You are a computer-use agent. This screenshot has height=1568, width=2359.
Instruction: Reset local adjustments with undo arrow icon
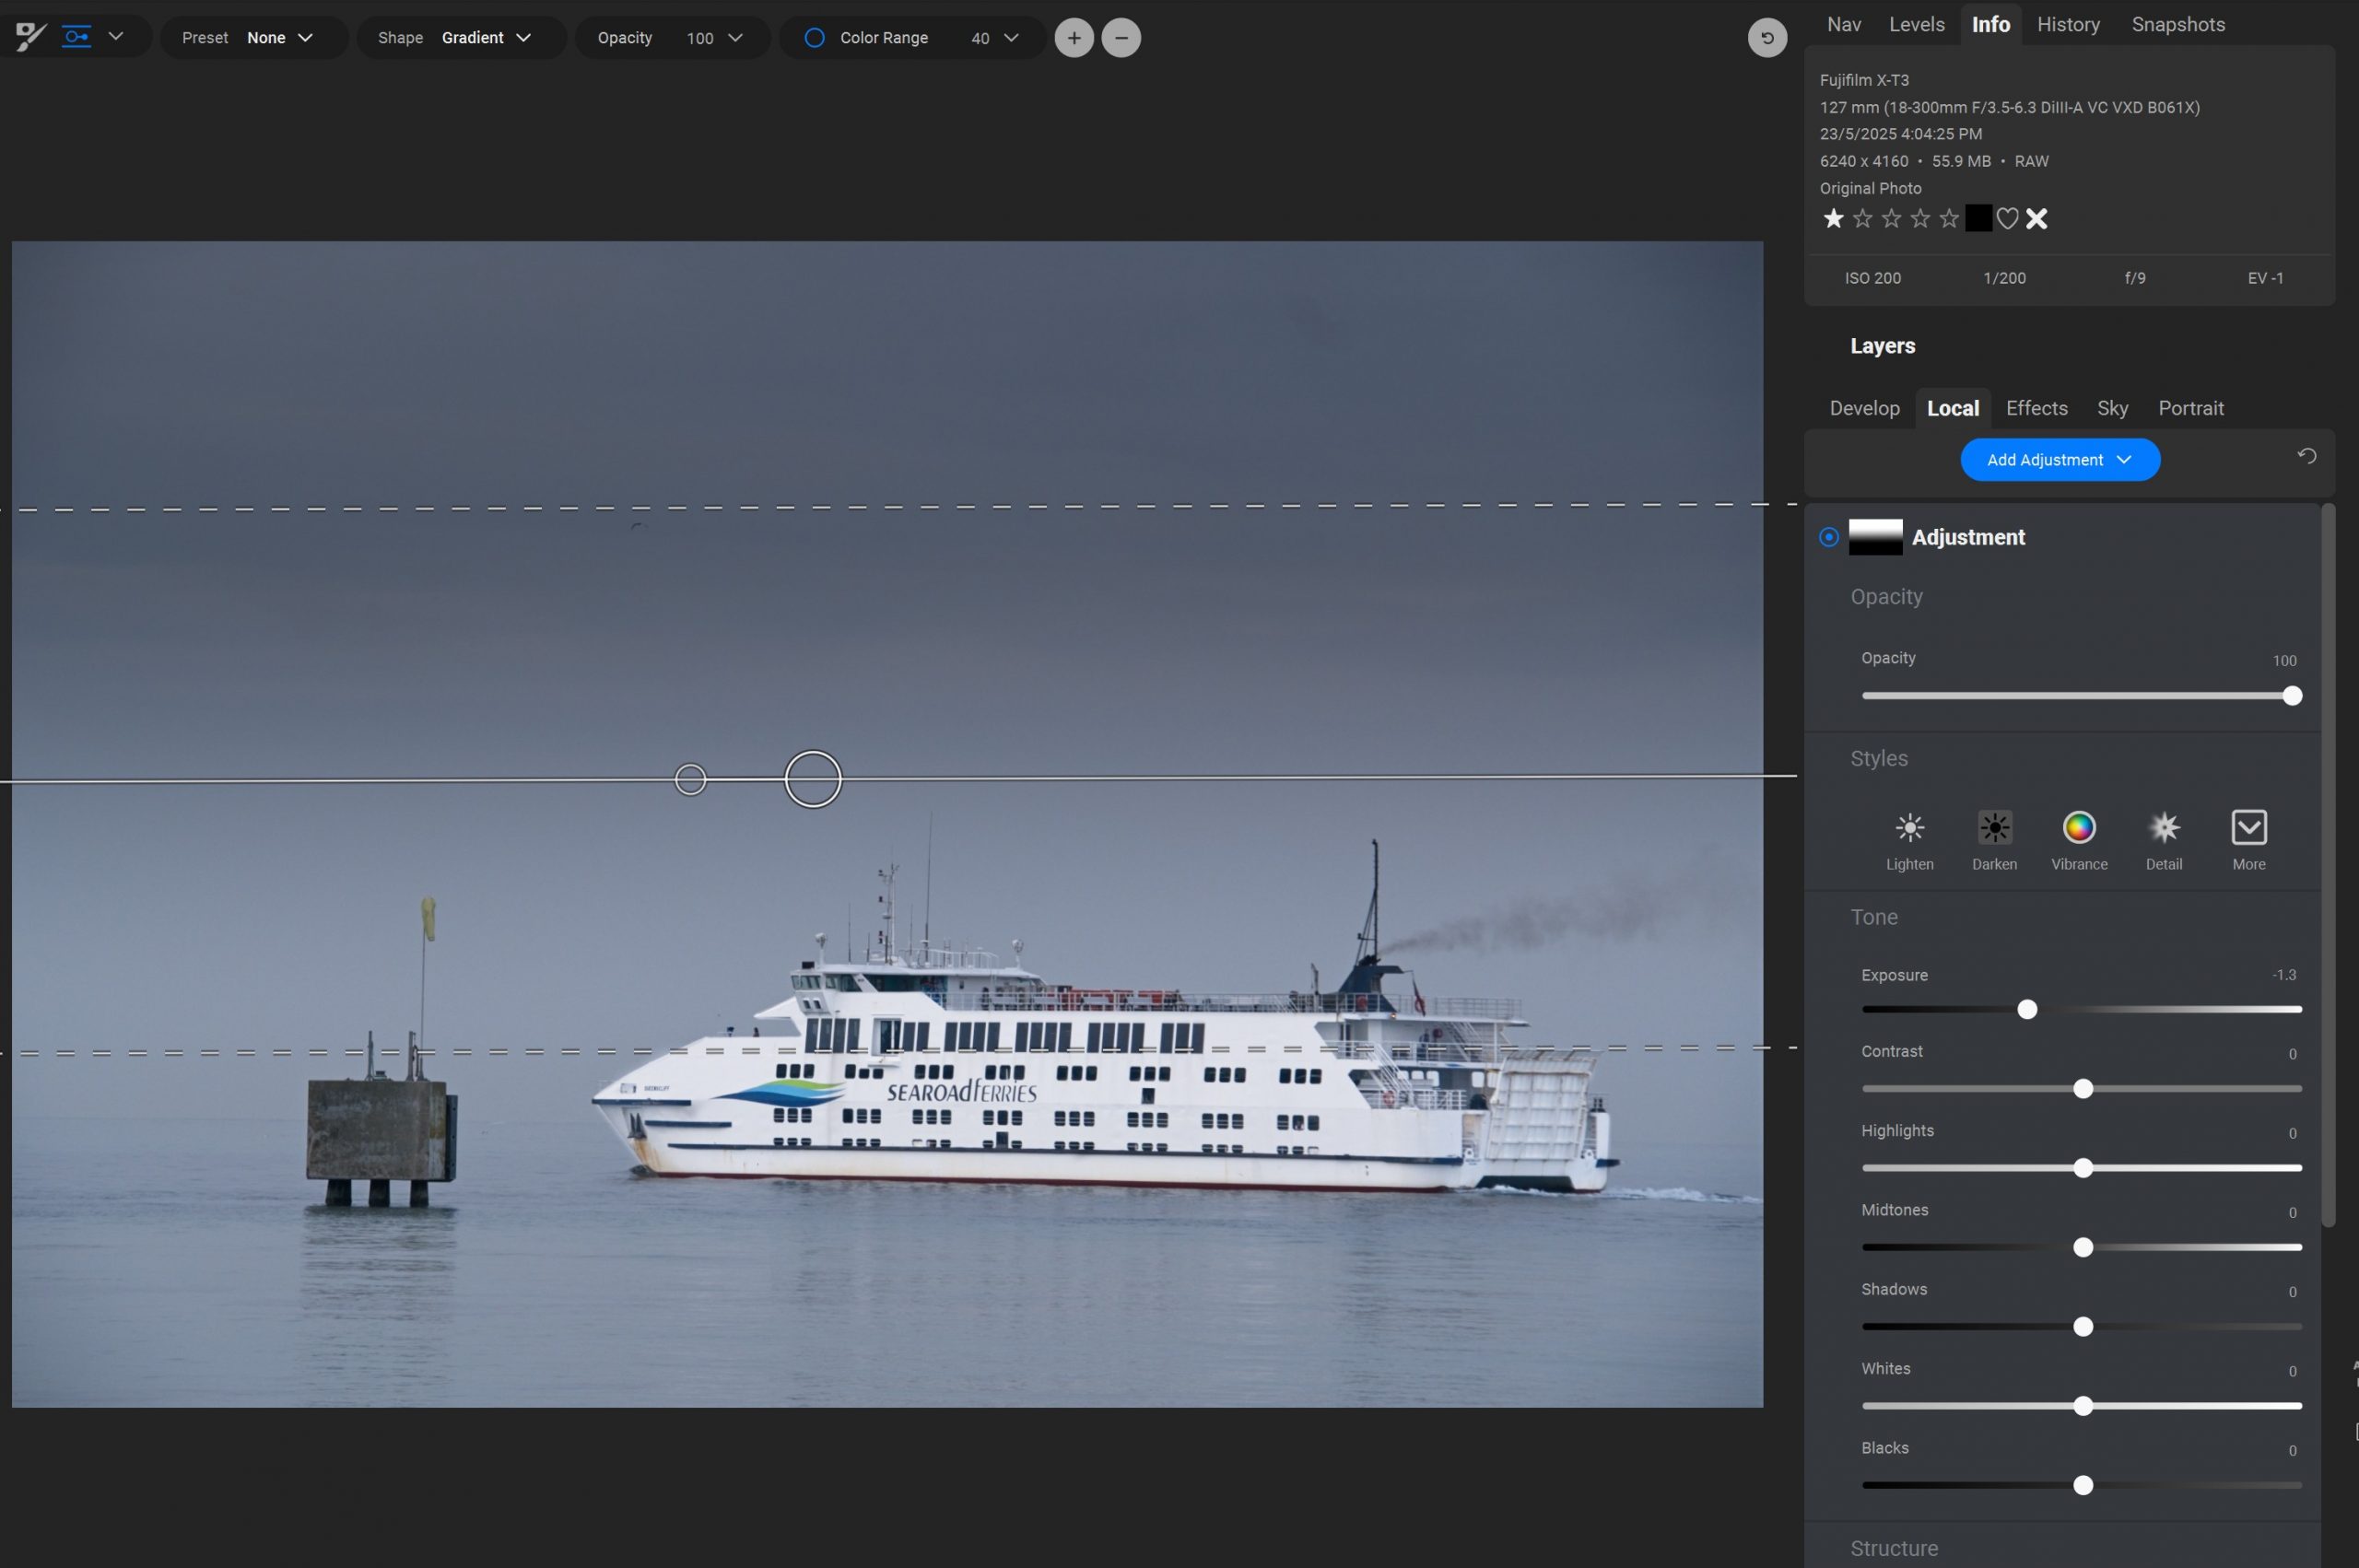click(2306, 456)
